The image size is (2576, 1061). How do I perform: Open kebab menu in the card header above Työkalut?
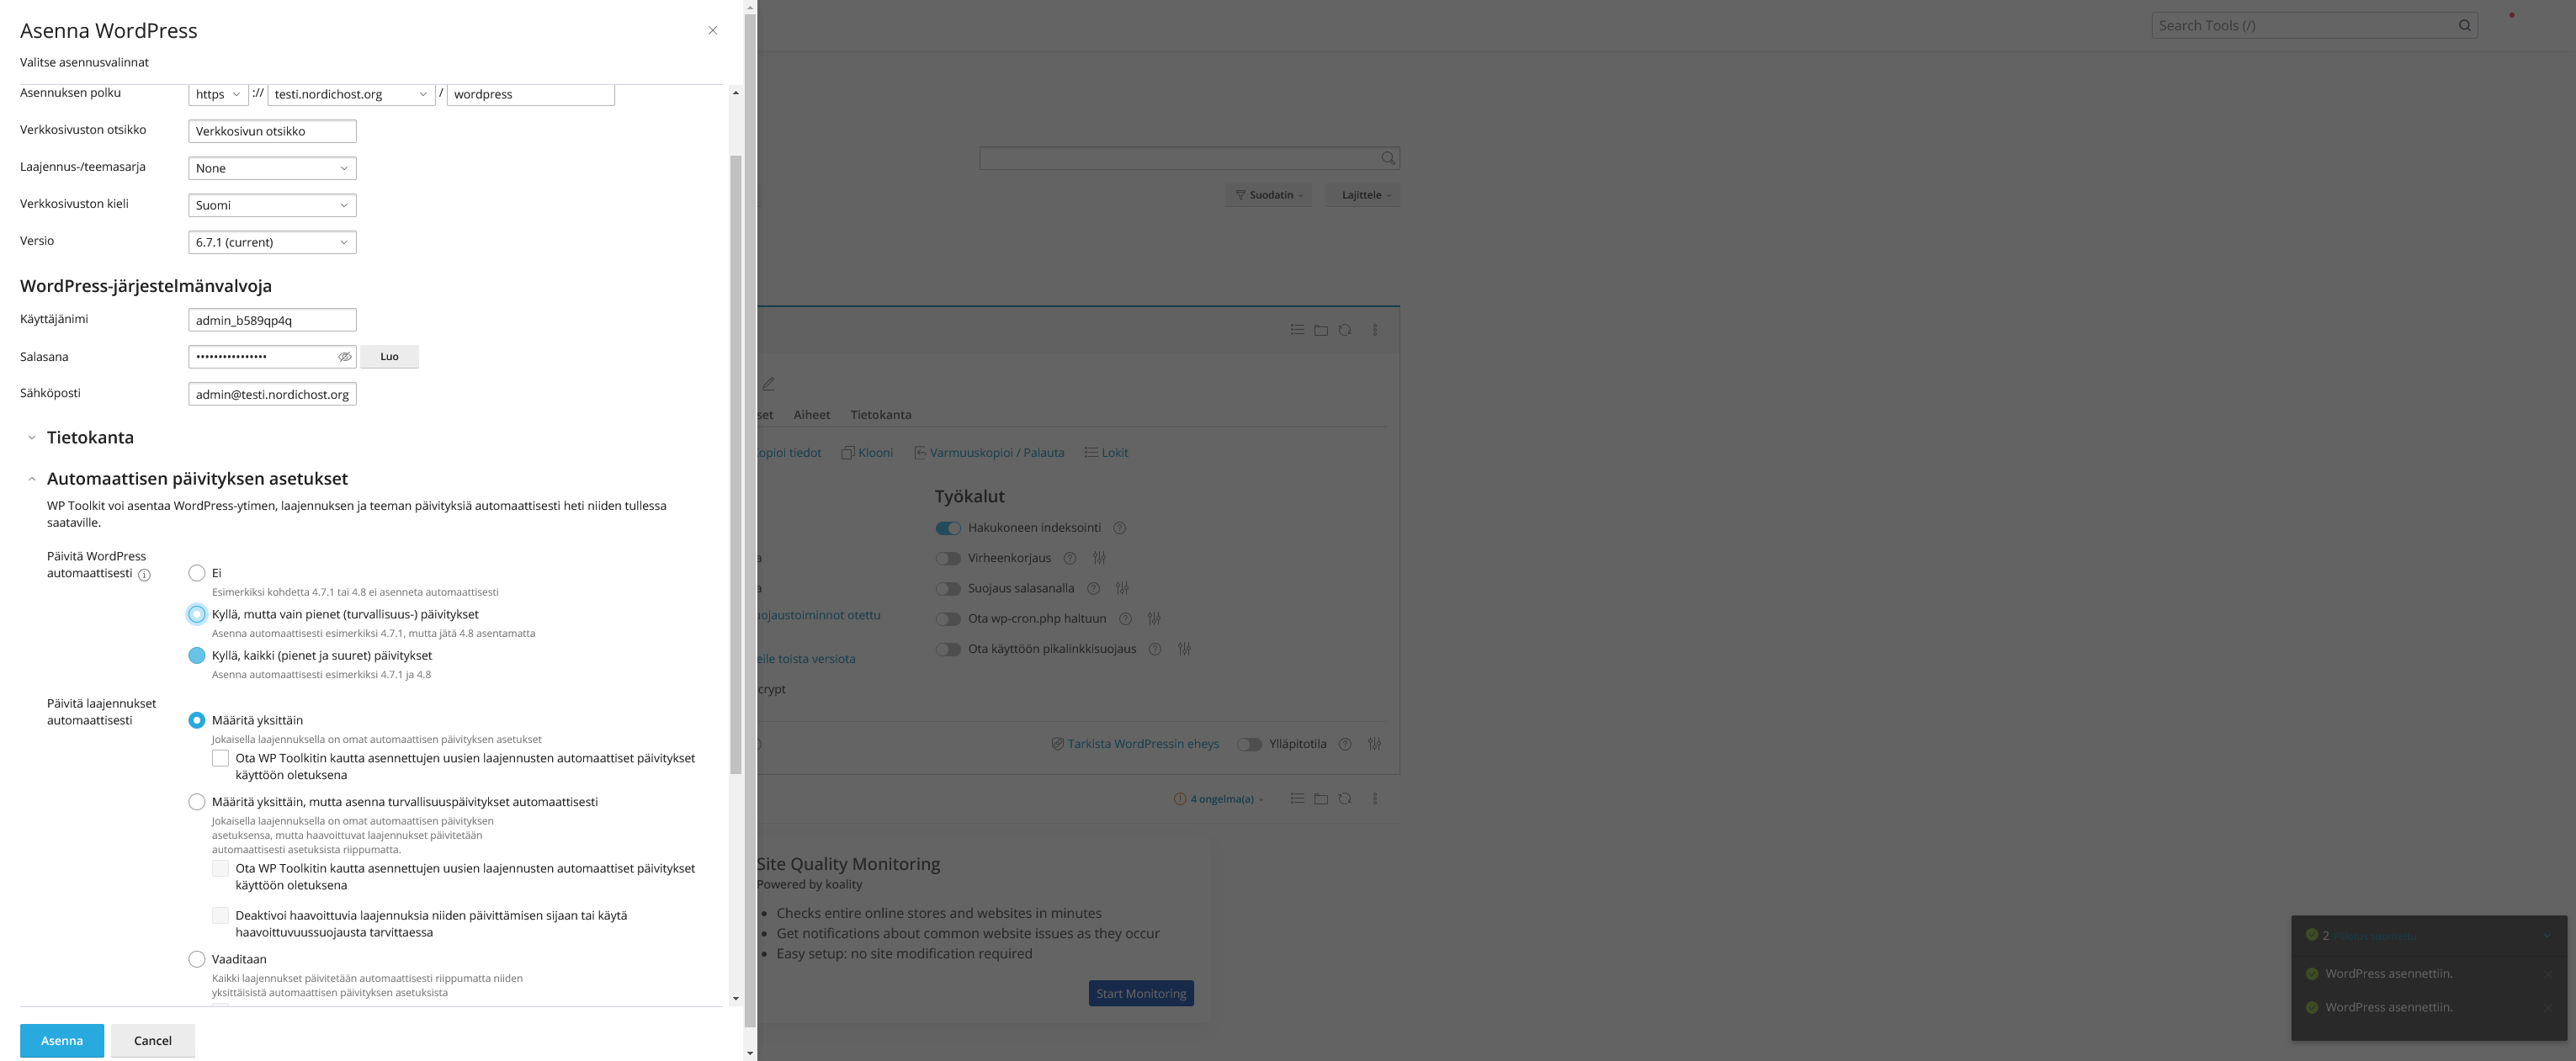[x=1375, y=330]
